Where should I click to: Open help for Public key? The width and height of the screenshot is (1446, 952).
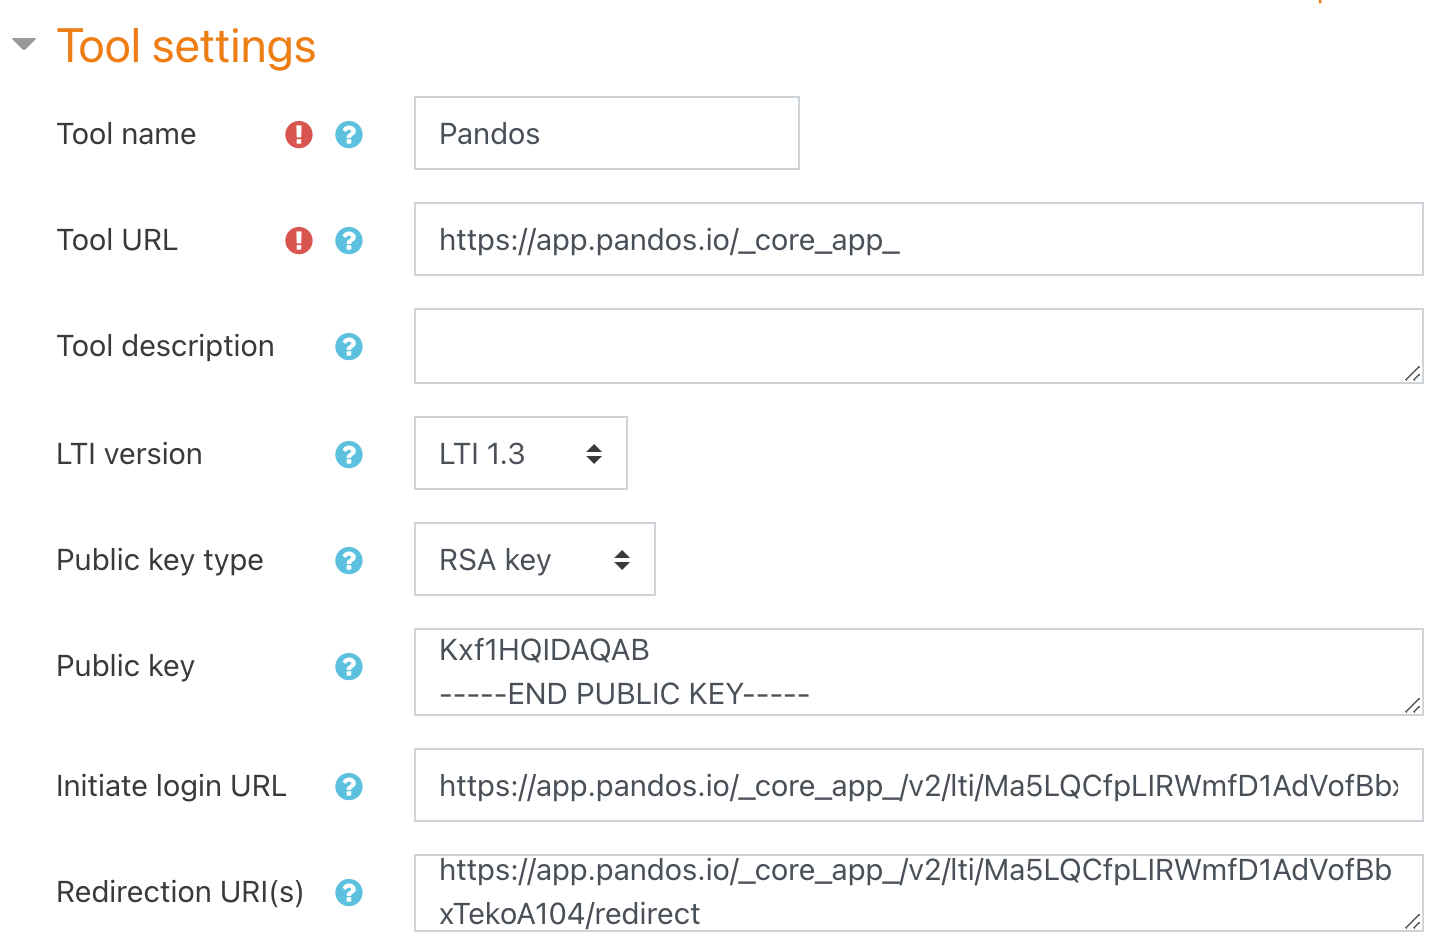pos(349,666)
